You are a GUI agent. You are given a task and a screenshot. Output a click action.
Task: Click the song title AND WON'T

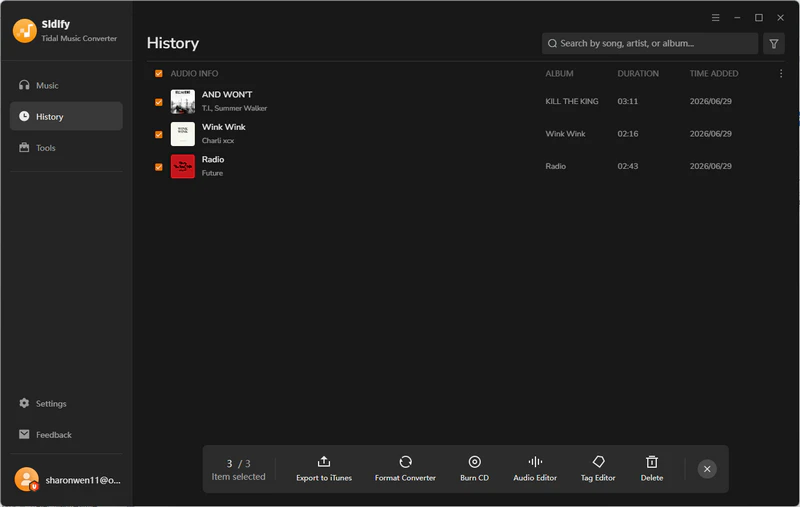pos(227,94)
